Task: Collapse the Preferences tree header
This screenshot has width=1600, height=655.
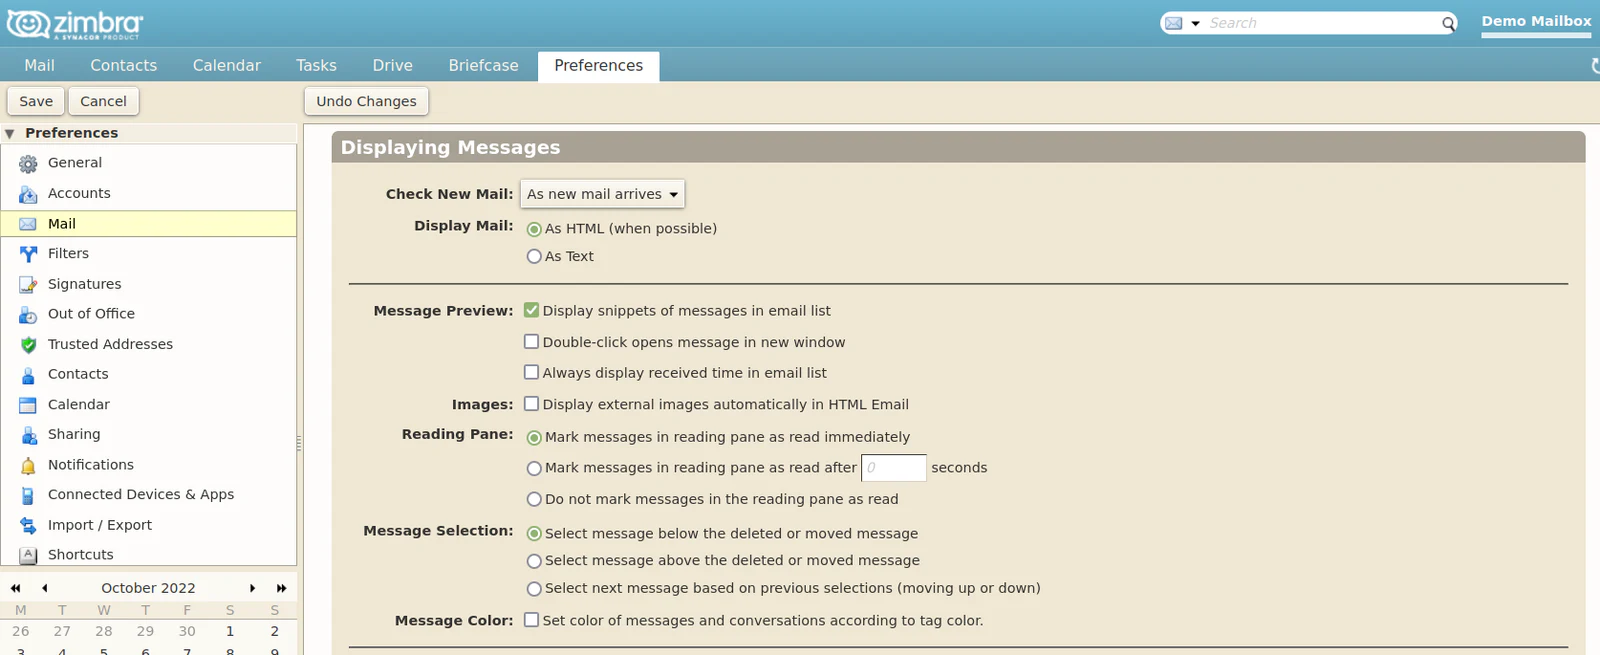Action: click(10, 133)
